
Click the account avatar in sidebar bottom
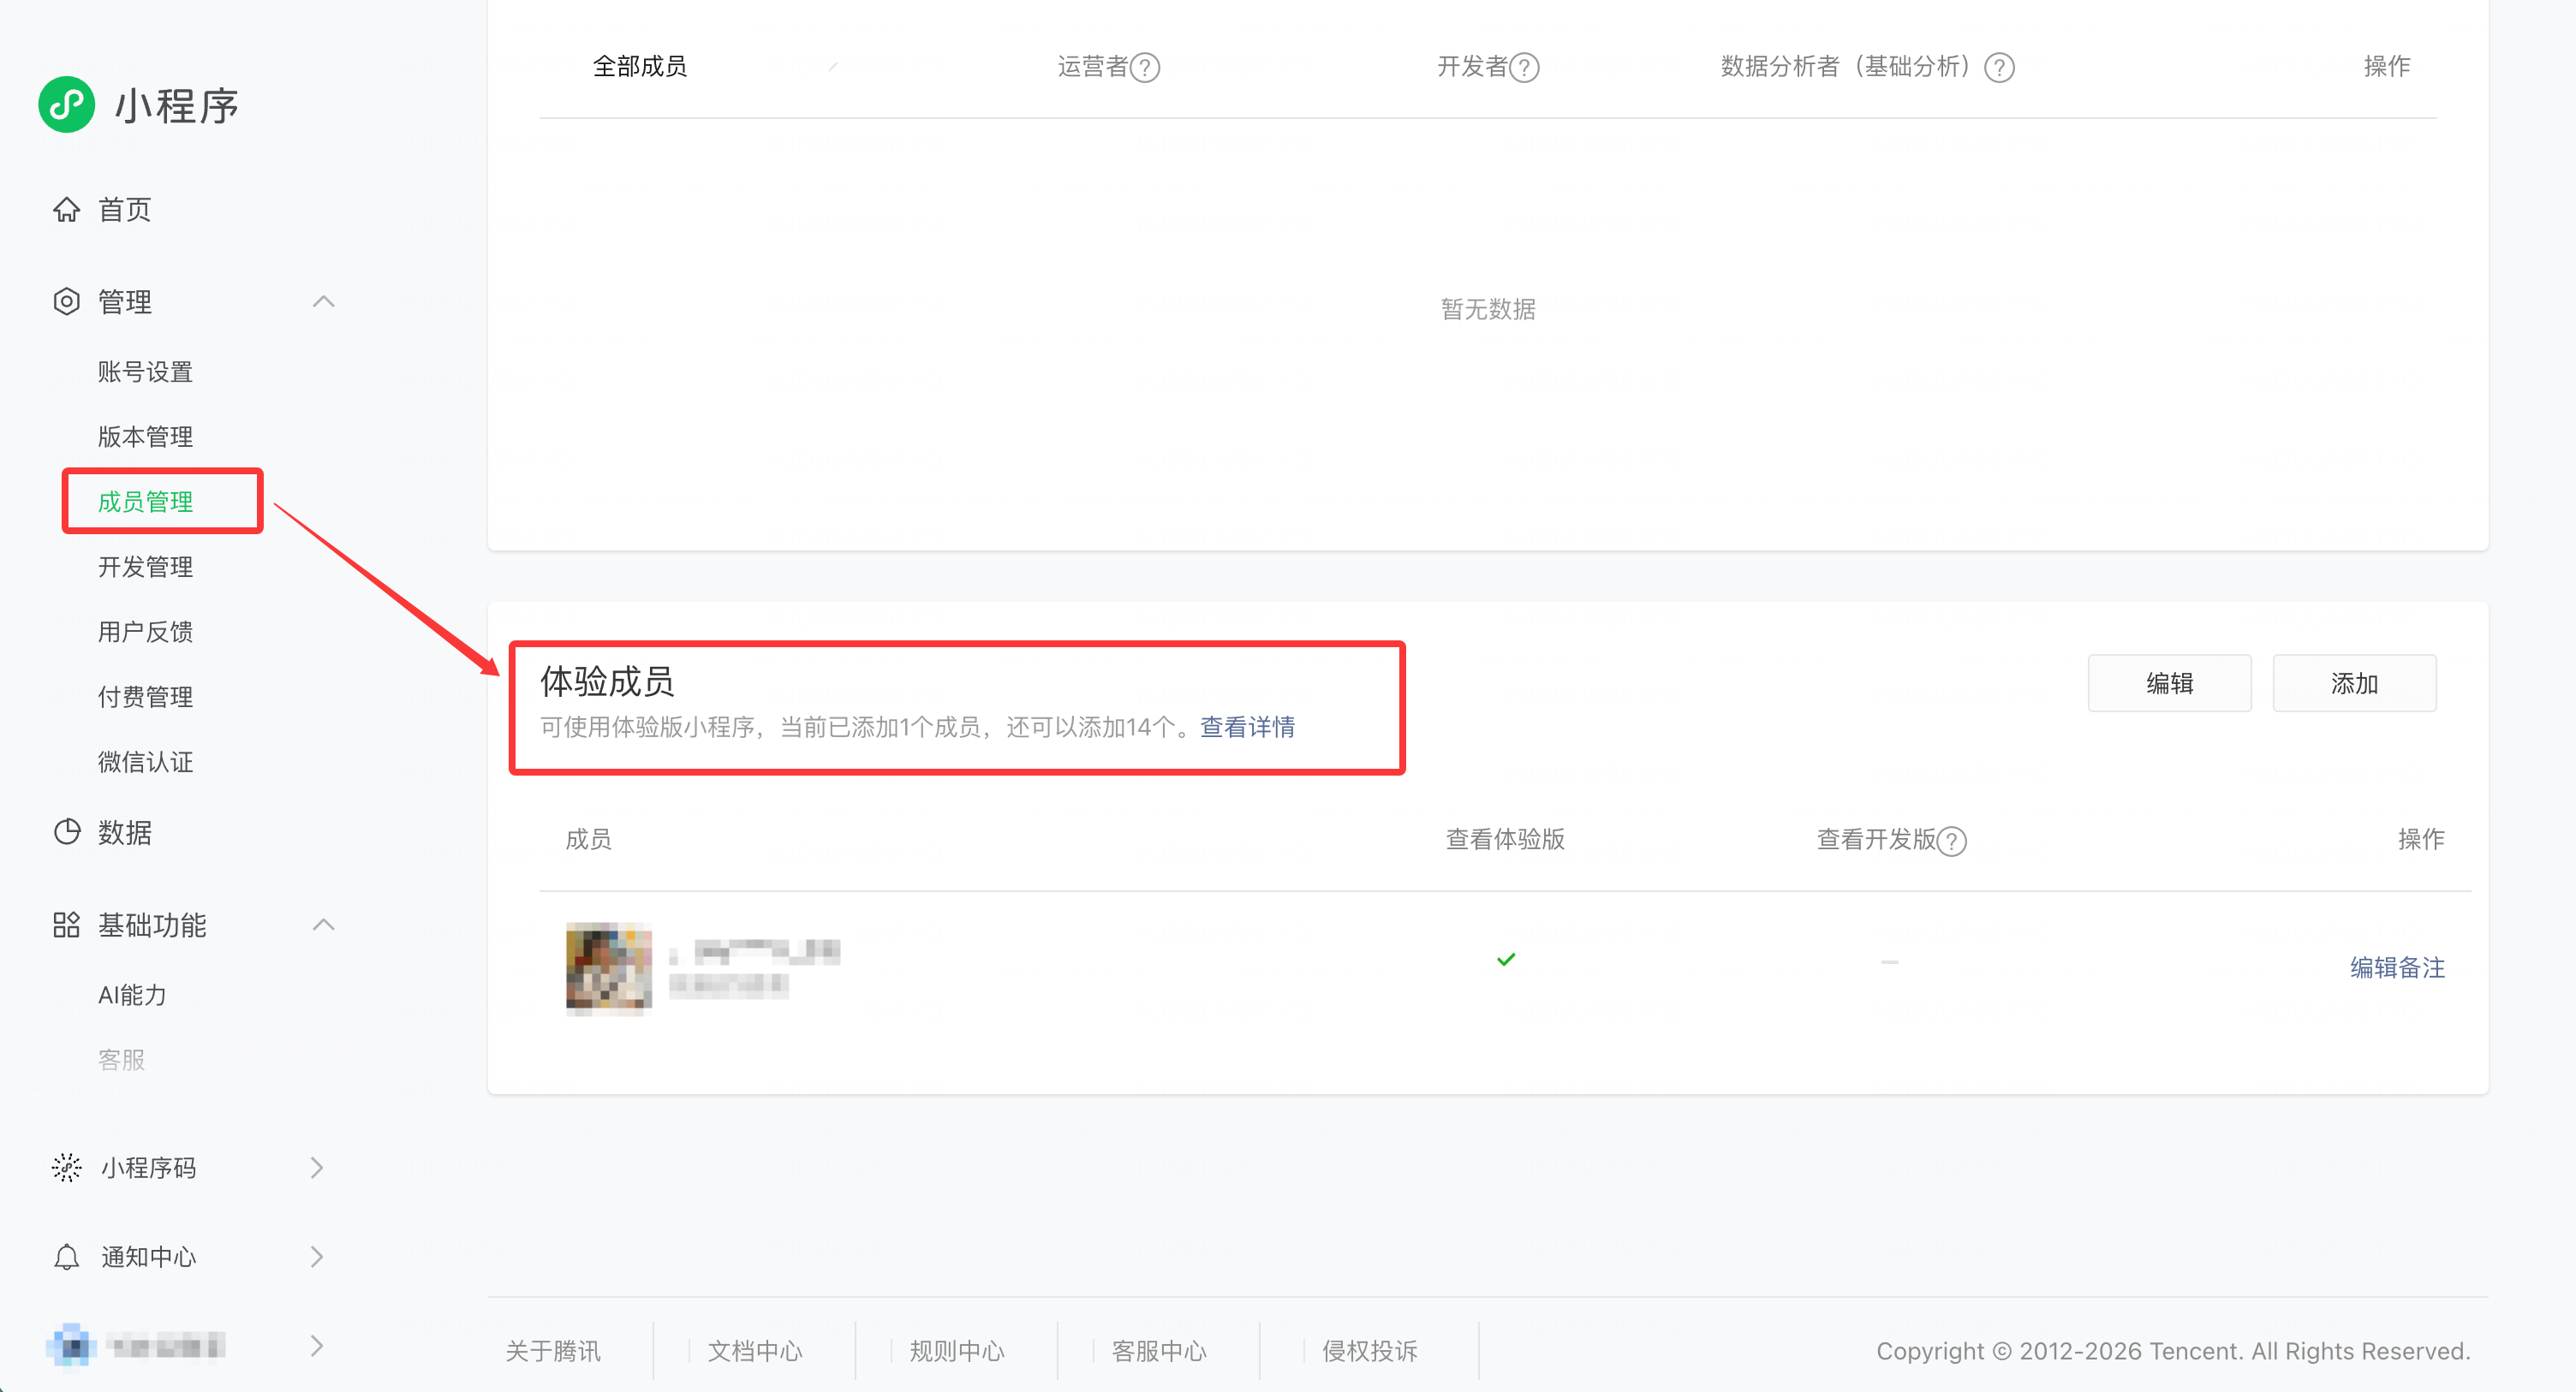(x=70, y=1346)
